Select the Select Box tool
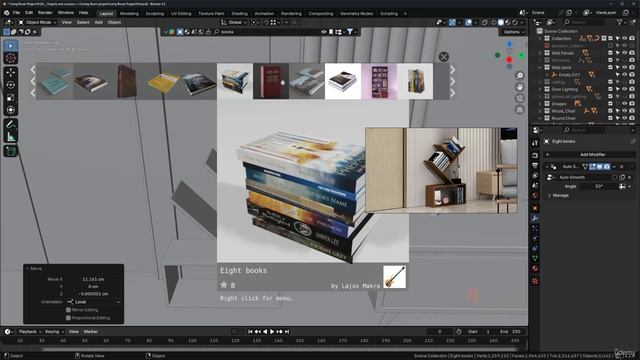Image resolution: width=640 pixels, height=360 pixels. click(x=11, y=46)
